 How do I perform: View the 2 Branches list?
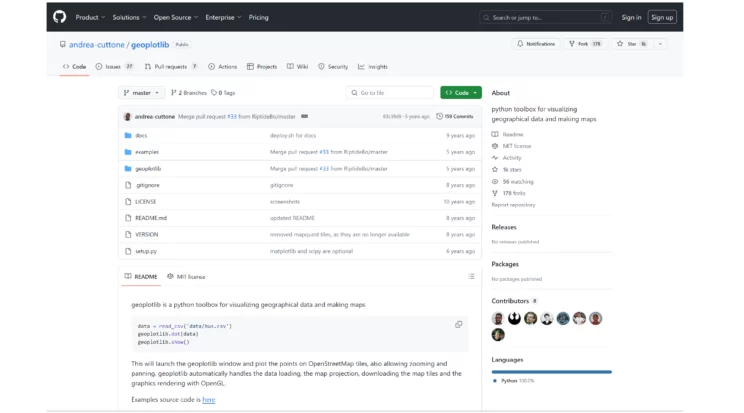pos(189,93)
